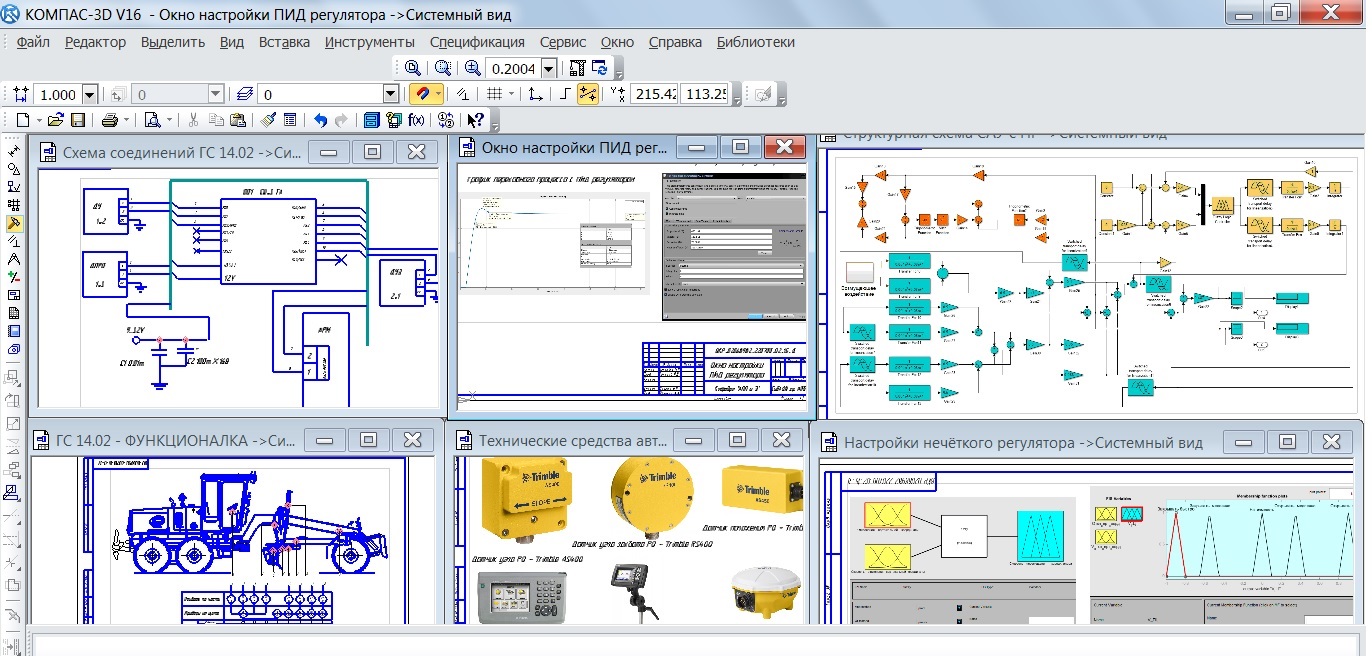This screenshot has height=656, width=1372.
Task: Toggle the grid display button
Action: coord(494,94)
